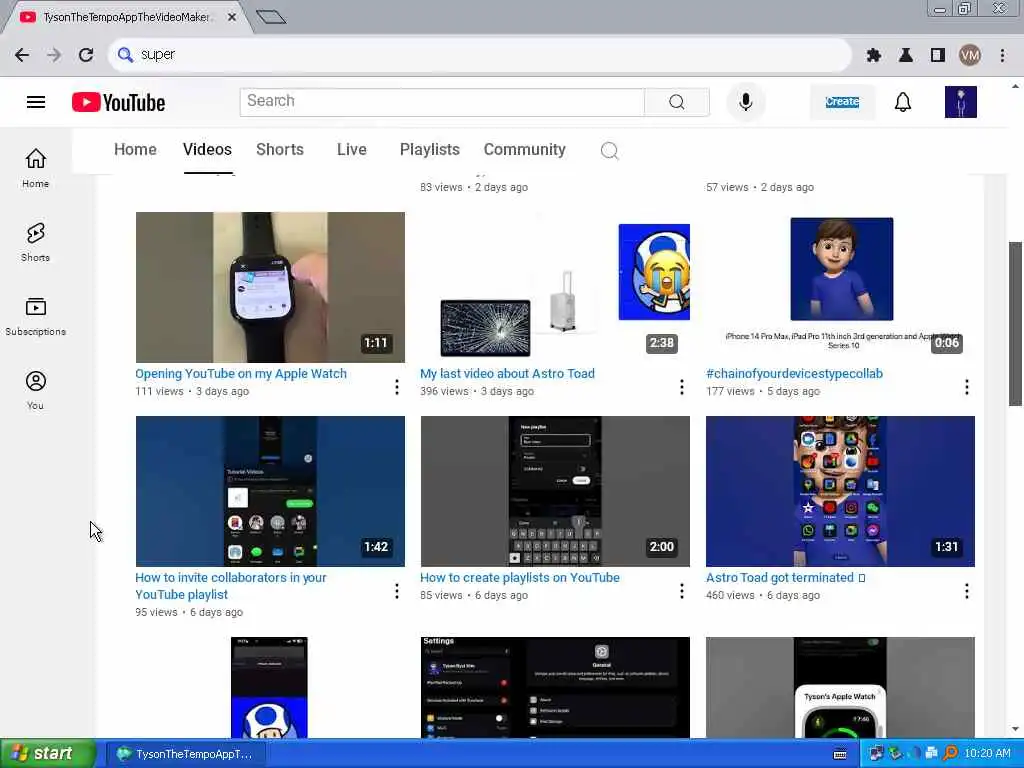Open the Community tab
This screenshot has width=1024, height=768.
(x=524, y=150)
